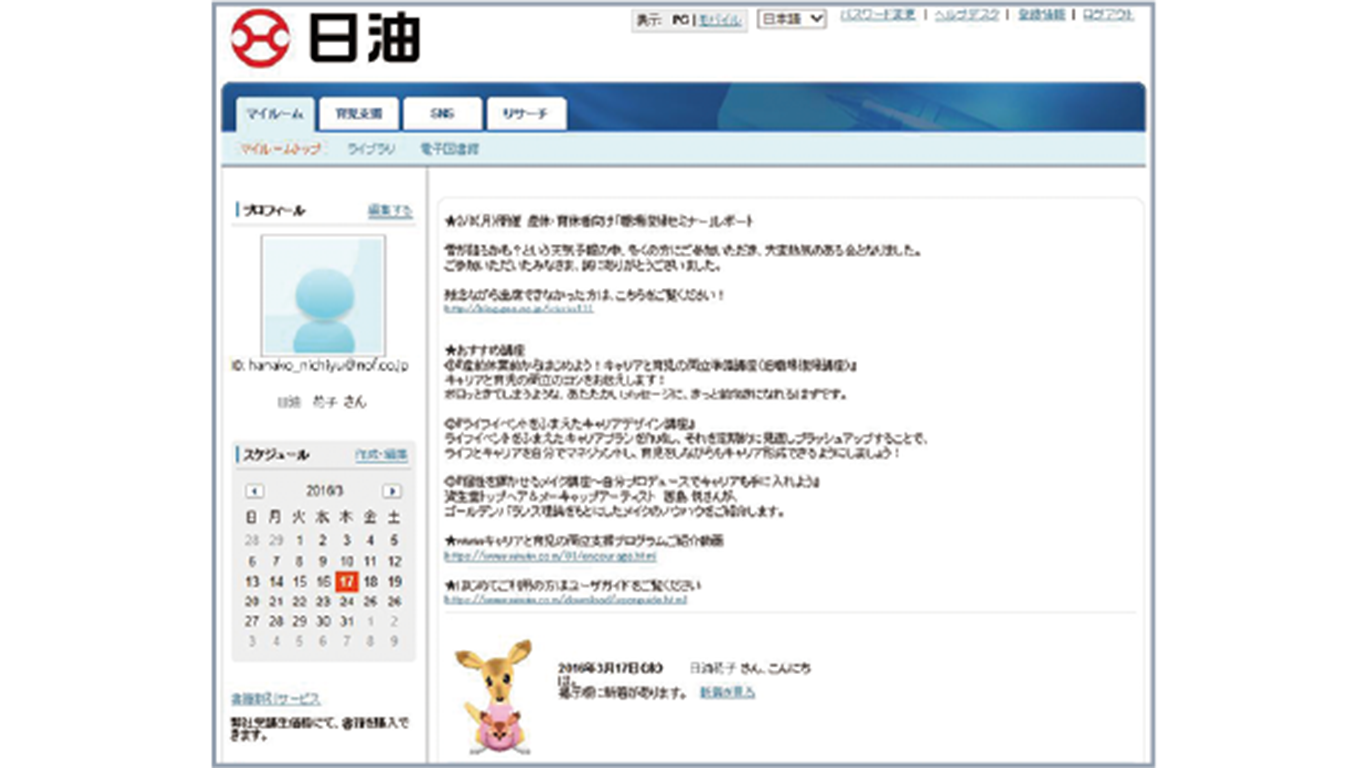Select highlighted date 17 in calendar
1366x768 pixels.
pos(346,581)
